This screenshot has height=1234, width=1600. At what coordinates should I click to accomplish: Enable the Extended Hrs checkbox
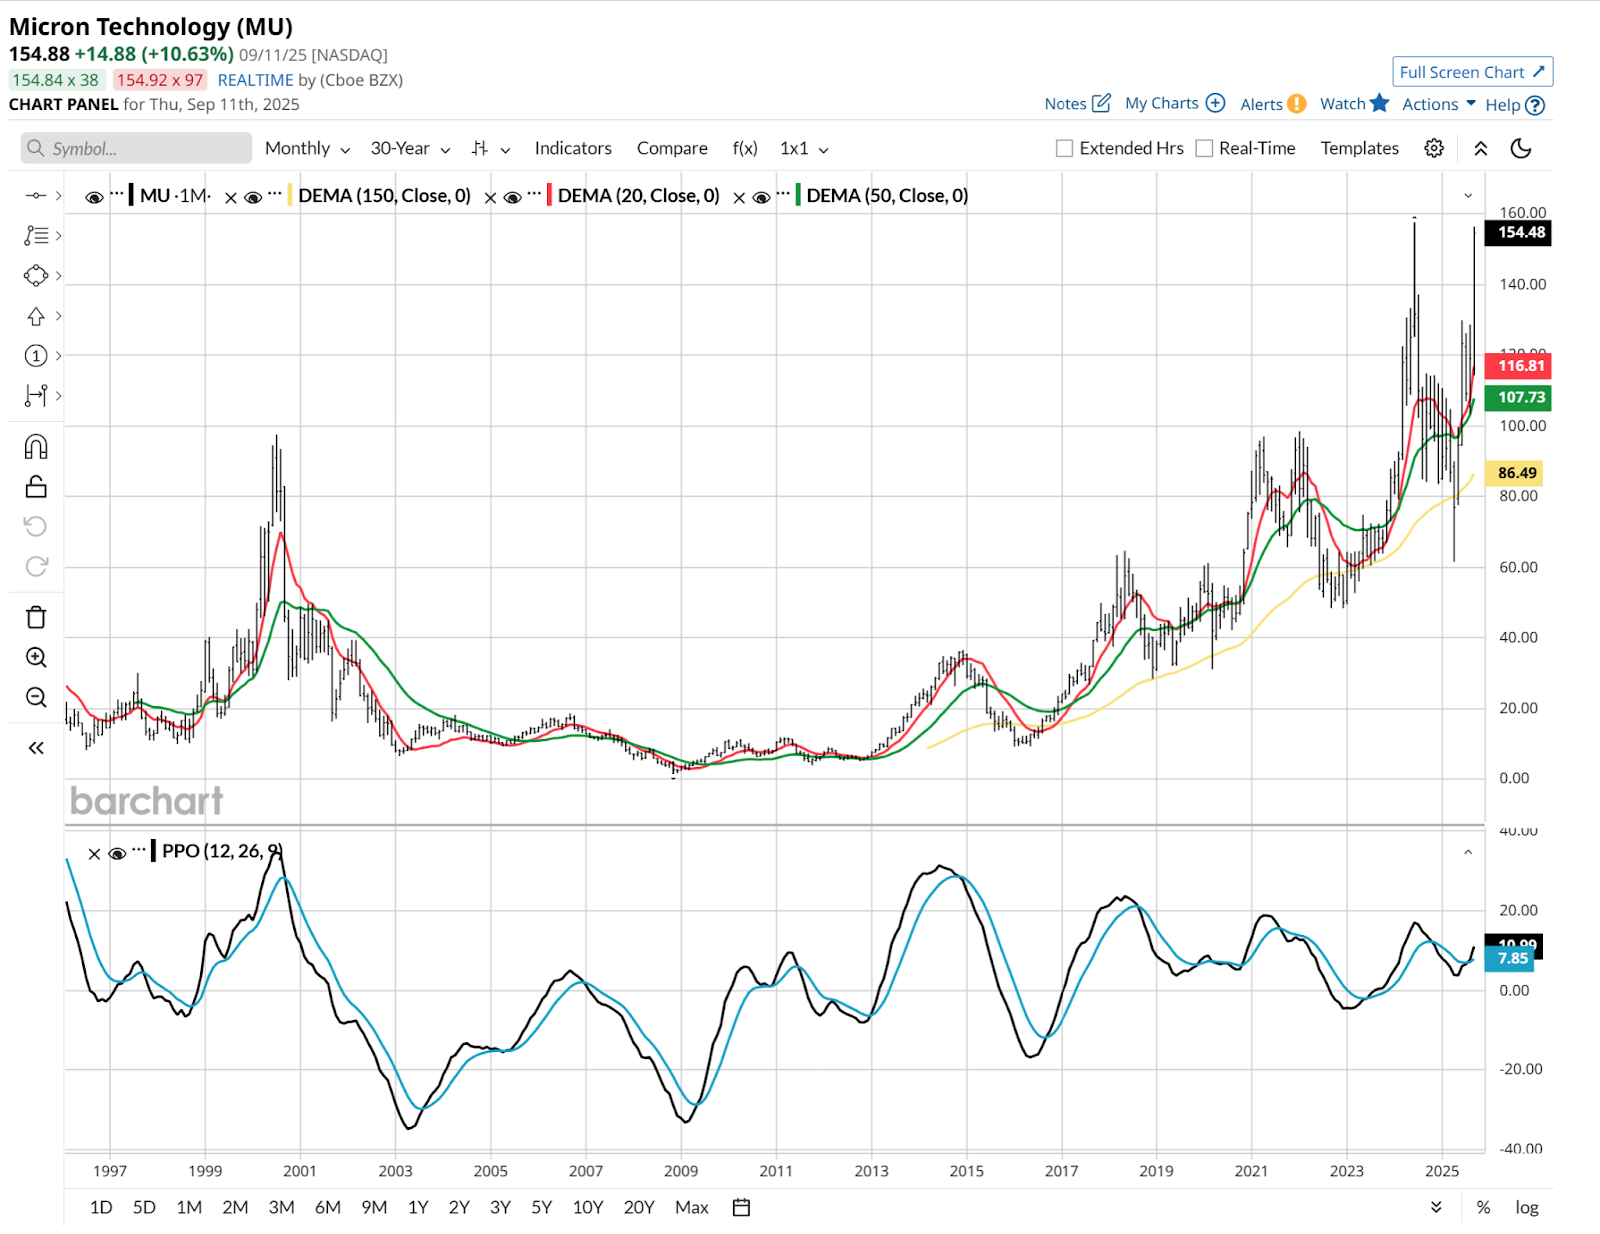(1065, 148)
